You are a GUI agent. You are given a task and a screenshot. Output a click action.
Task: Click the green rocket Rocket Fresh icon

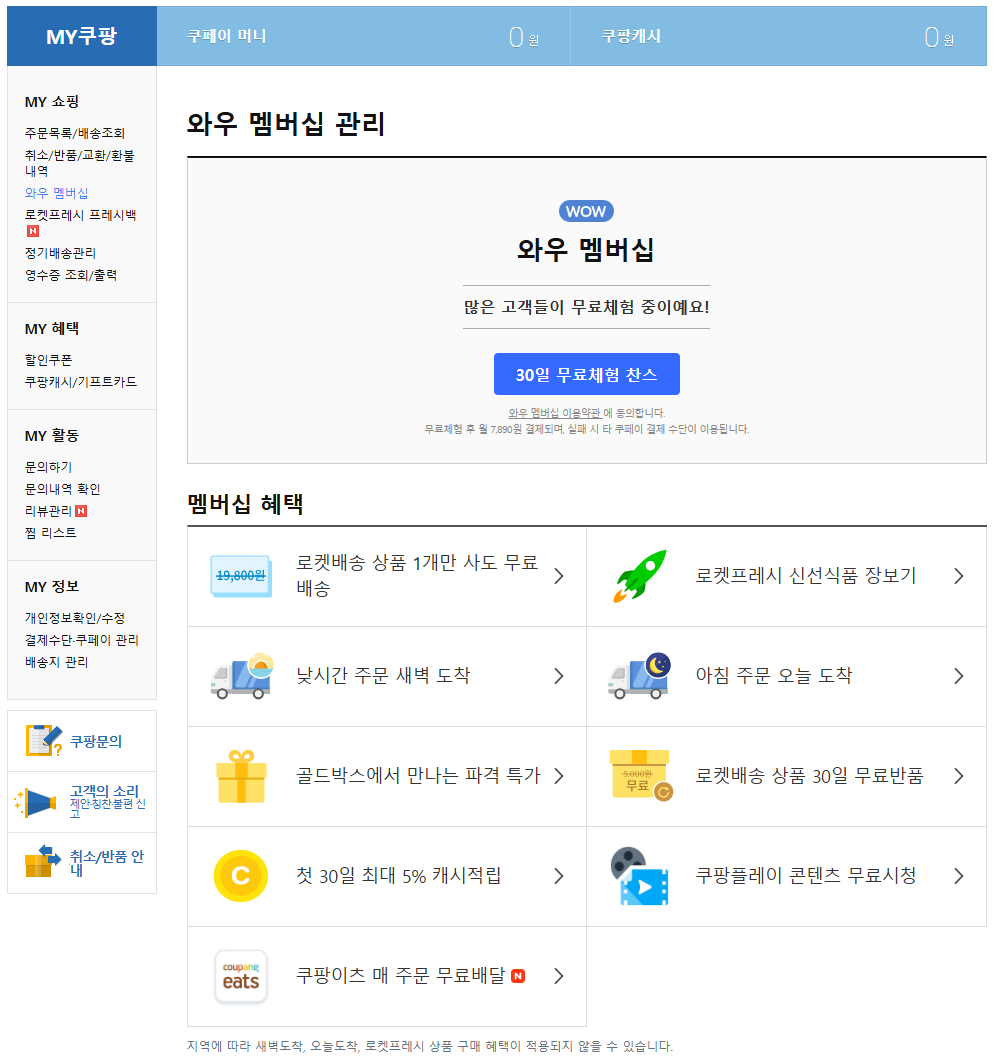[640, 576]
